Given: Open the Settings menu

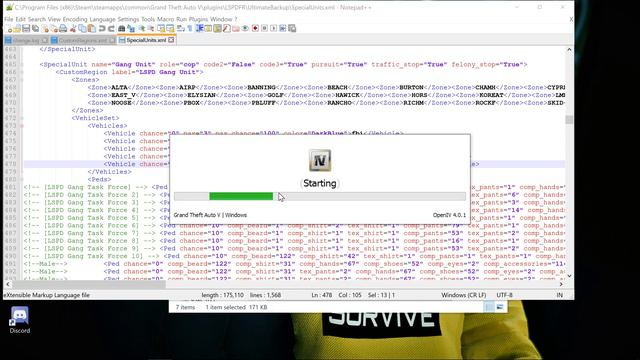Looking at the screenshot, I should [128, 19].
